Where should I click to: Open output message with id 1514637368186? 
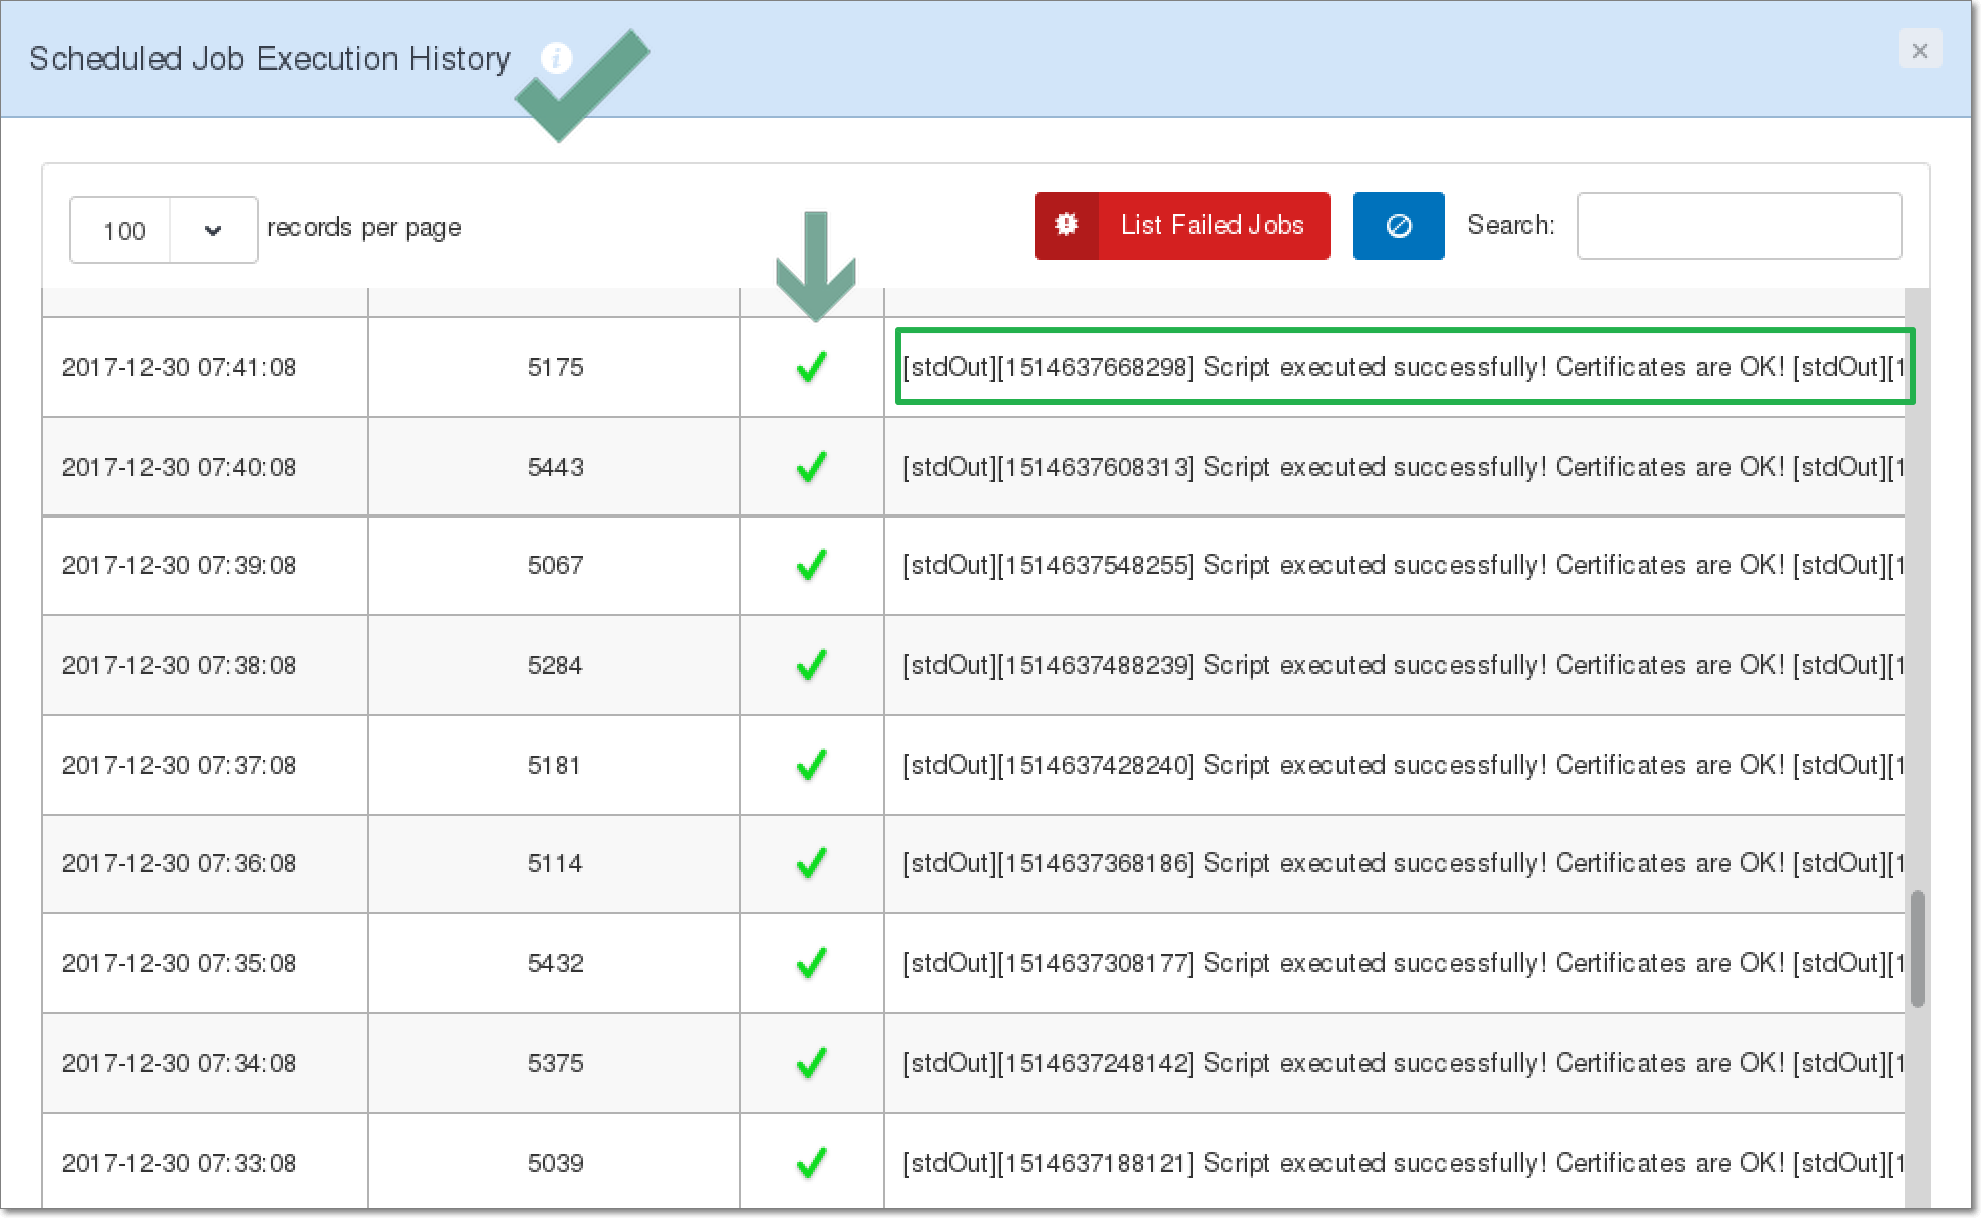pos(1403,863)
